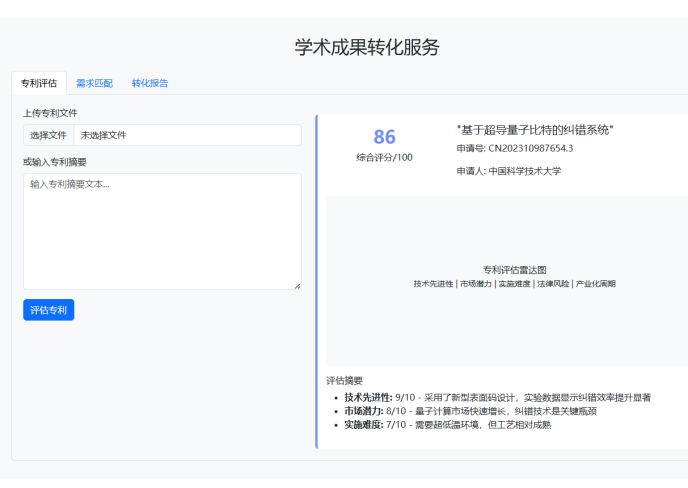This screenshot has height=488, width=688.
Task: Click the 上传专利文件 label
Action: point(50,113)
